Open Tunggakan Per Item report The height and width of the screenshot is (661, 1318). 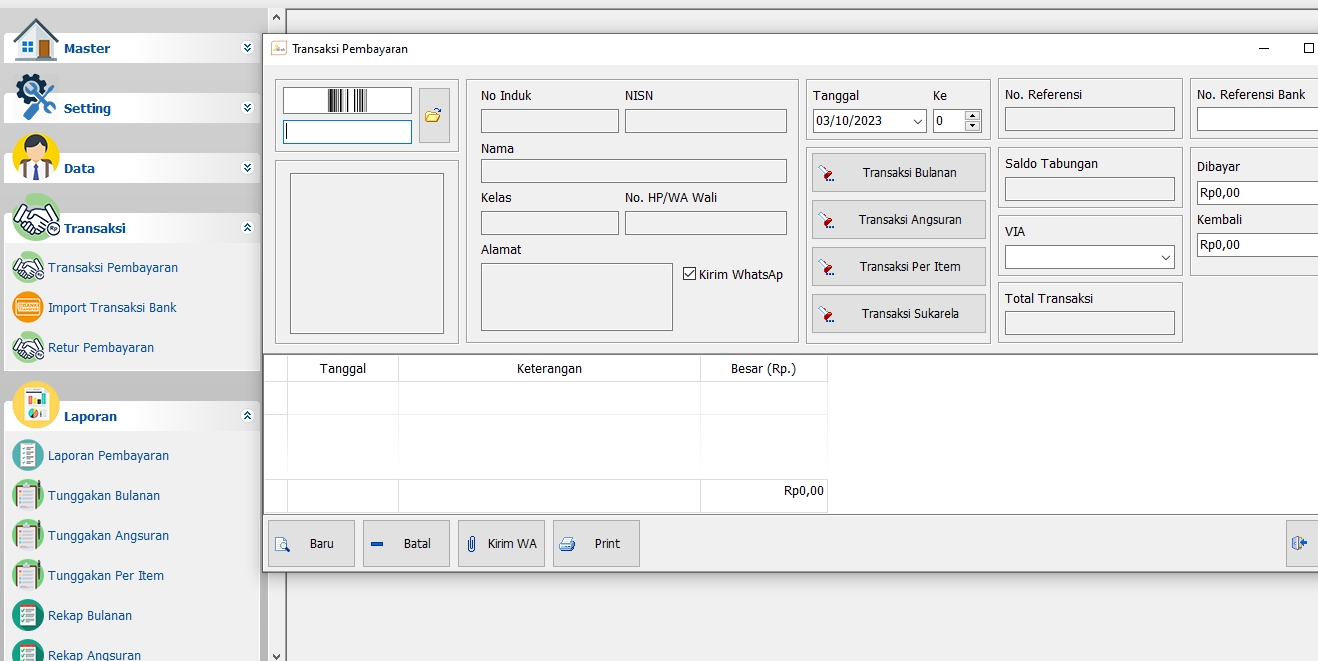coord(105,576)
